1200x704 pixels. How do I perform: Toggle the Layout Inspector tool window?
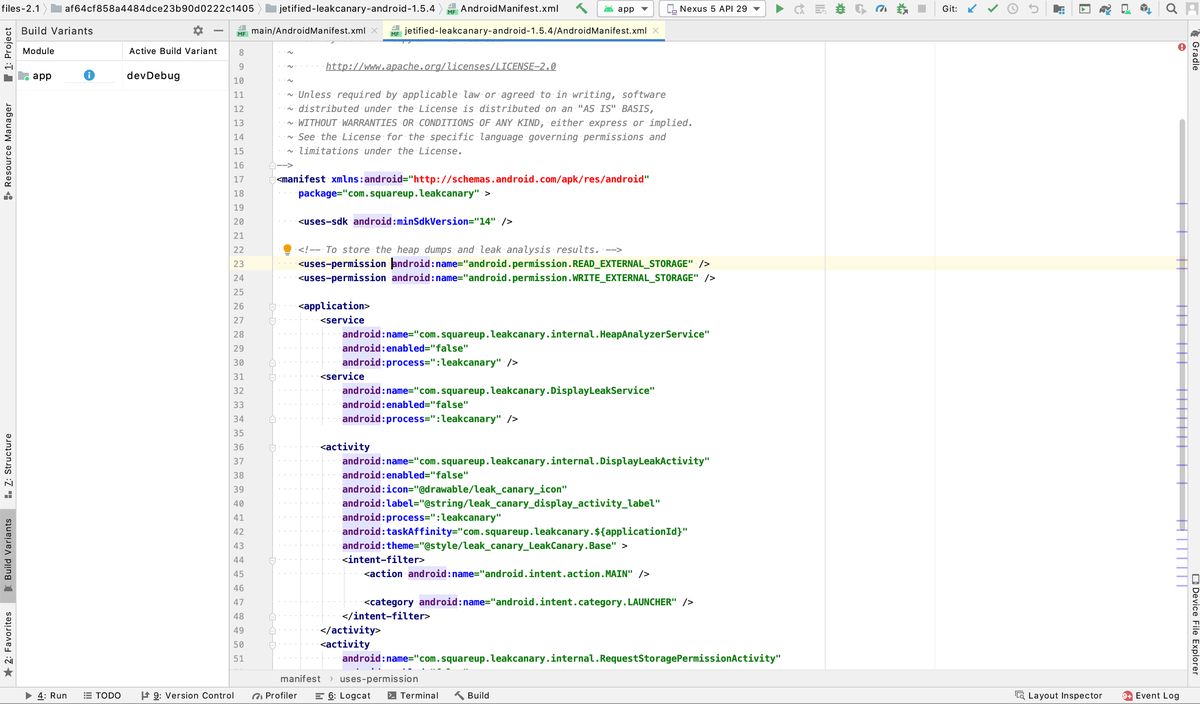pos(1058,695)
